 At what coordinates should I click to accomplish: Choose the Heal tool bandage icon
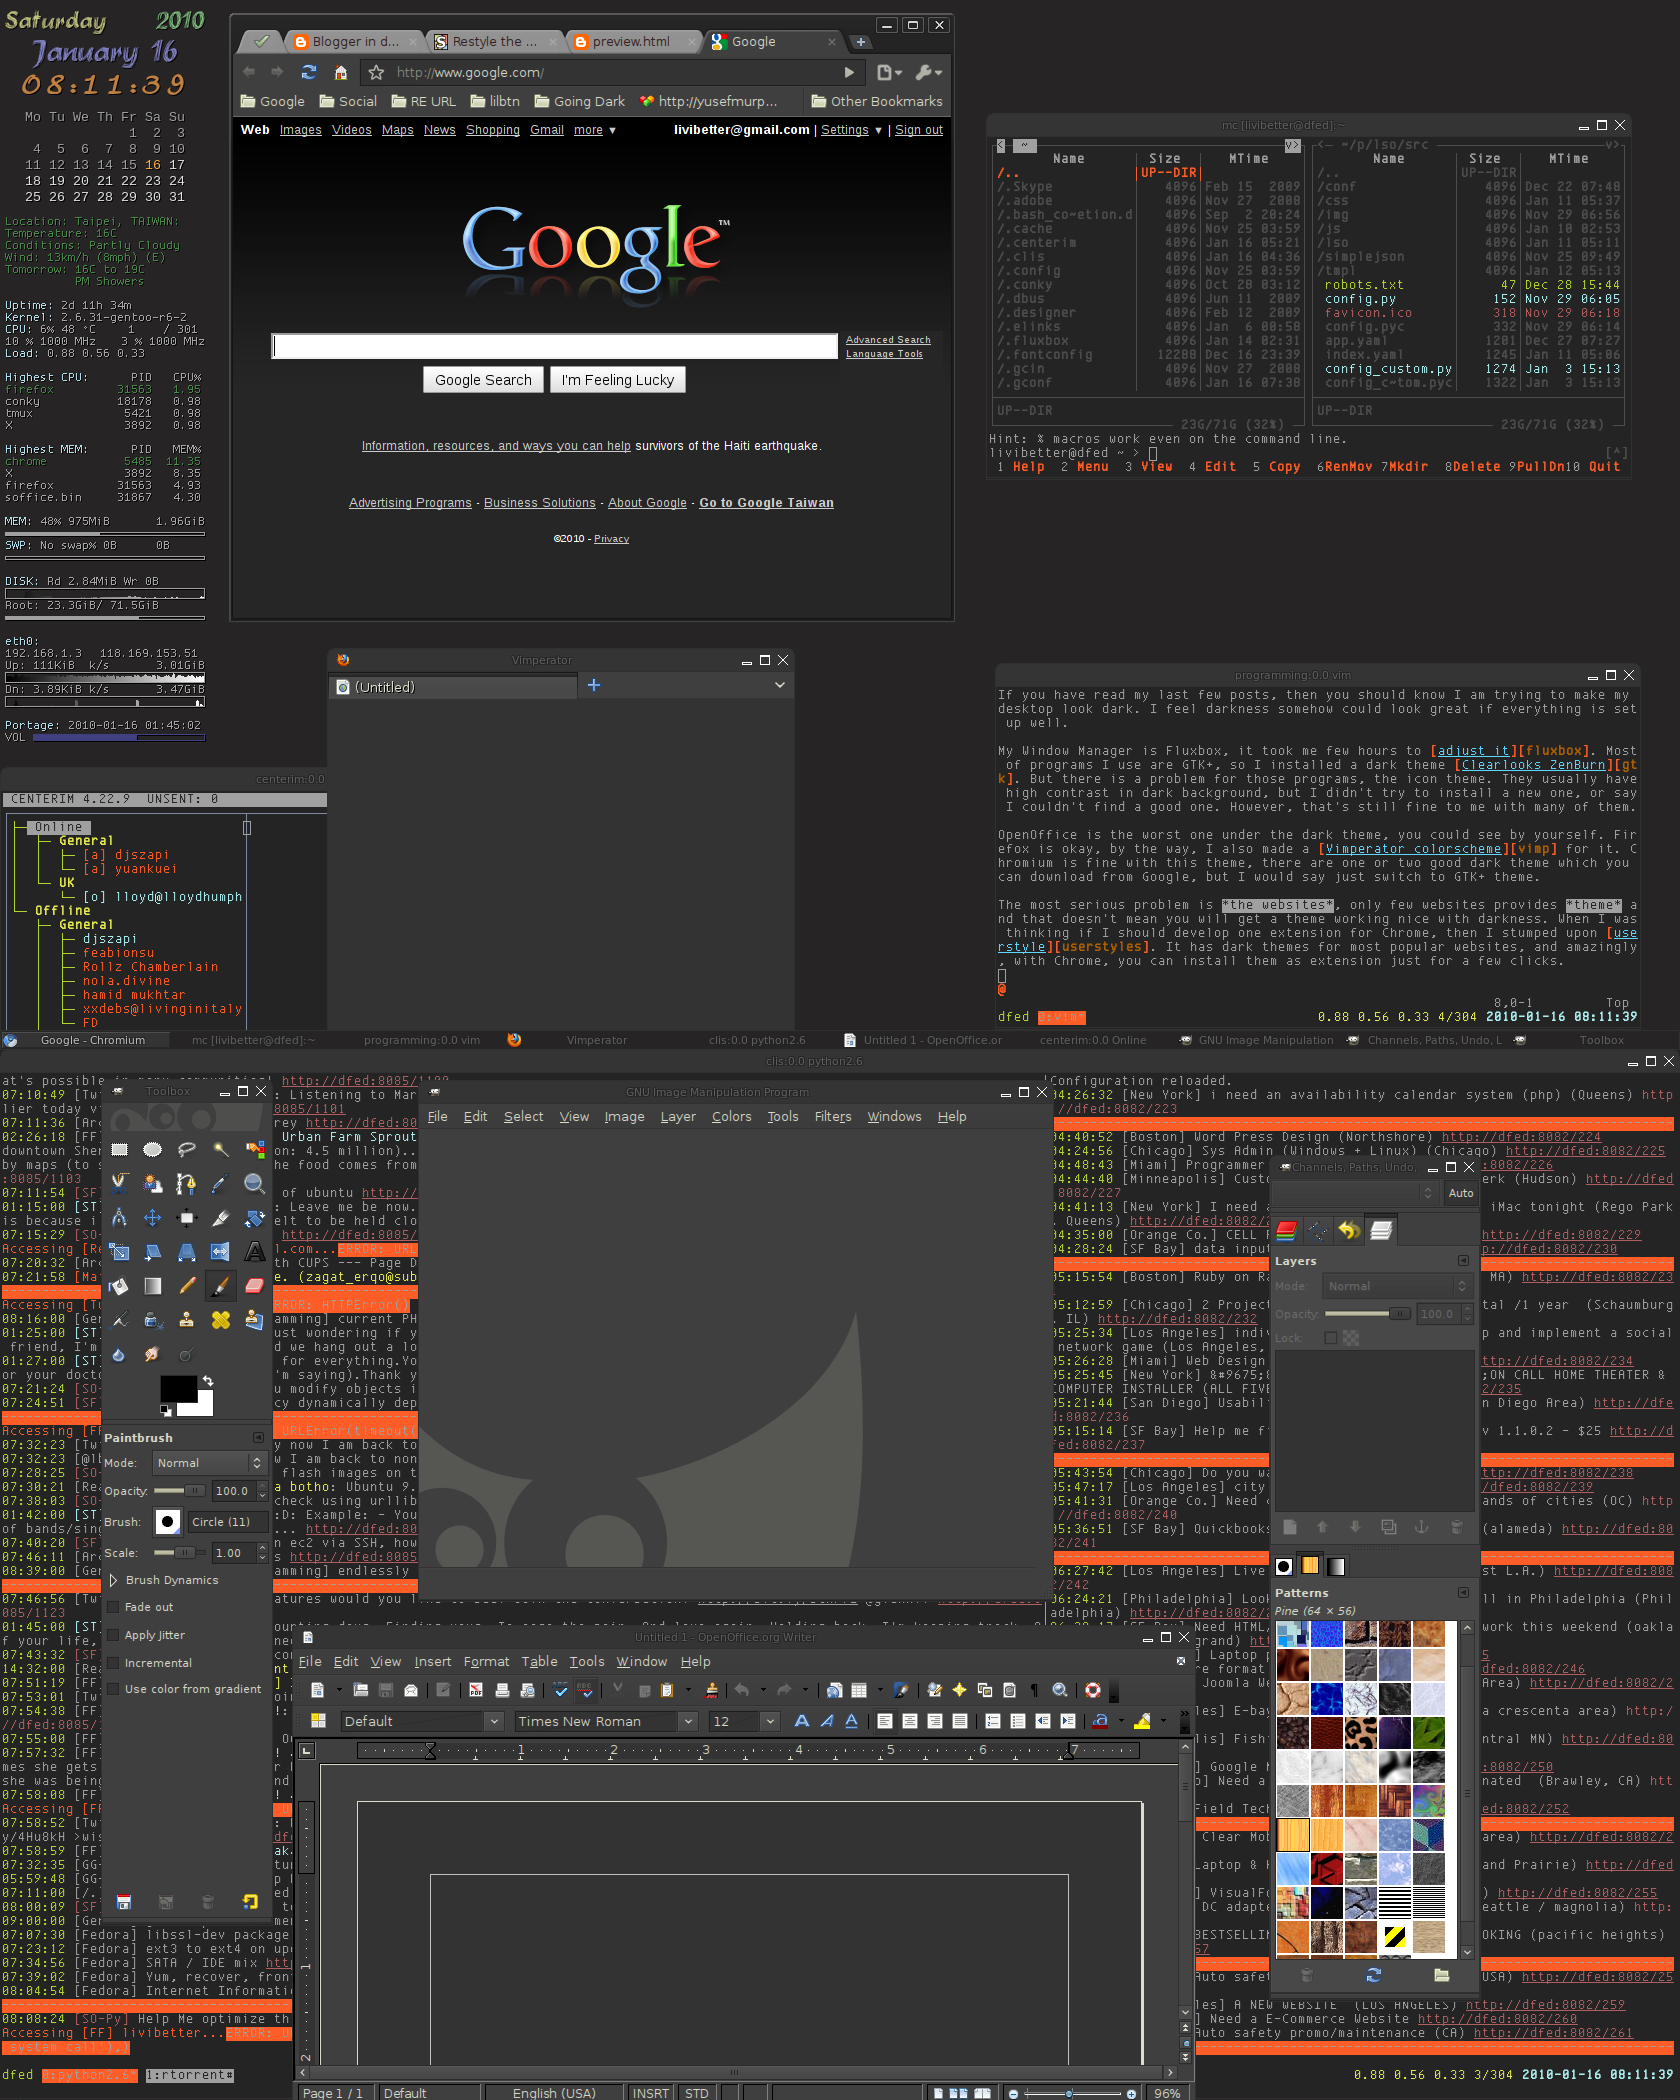click(221, 1320)
